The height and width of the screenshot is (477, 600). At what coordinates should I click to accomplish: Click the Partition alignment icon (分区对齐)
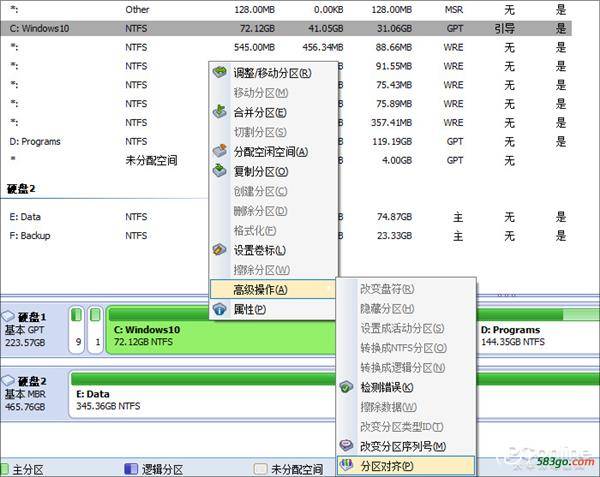pyautogui.click(x=347, y=465)
